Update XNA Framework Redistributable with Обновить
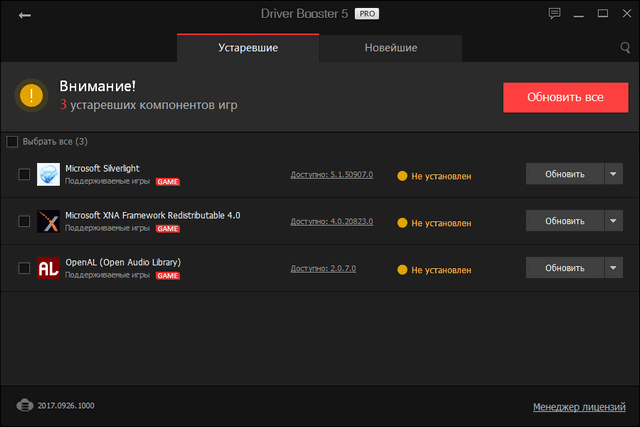This screenshot has width=640, height=427. coord(565,221)
